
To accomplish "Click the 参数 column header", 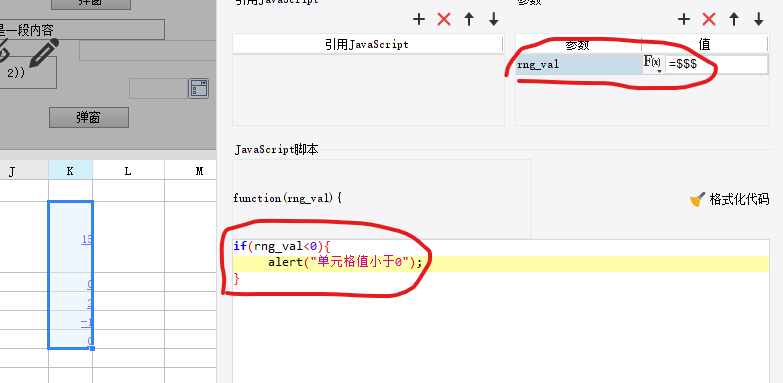I will [578, 44].
